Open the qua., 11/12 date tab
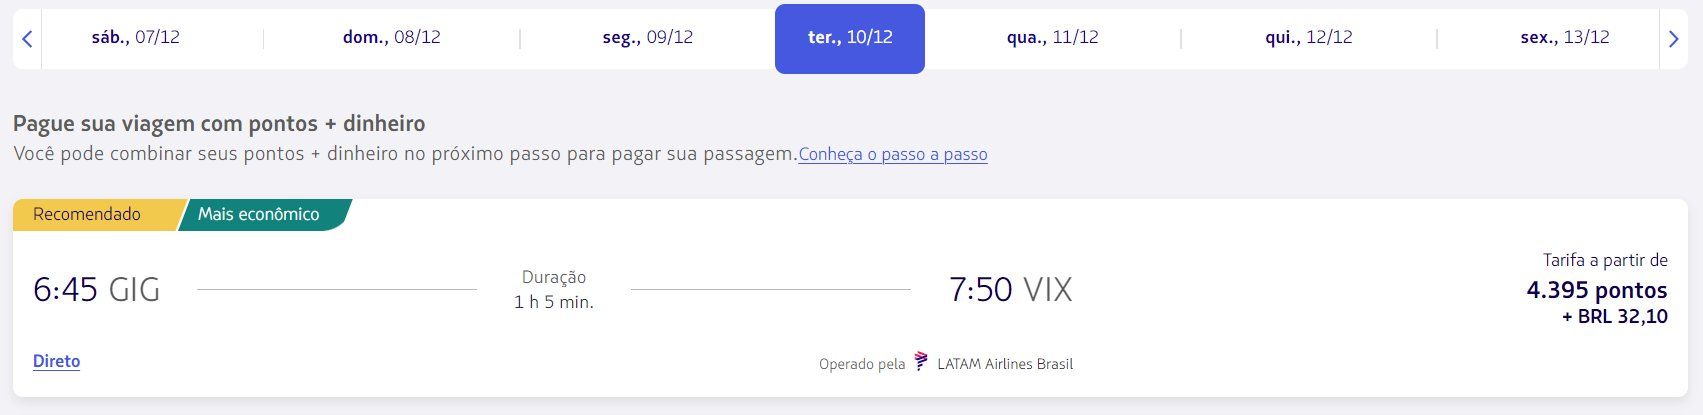 tap(1053, 38)
